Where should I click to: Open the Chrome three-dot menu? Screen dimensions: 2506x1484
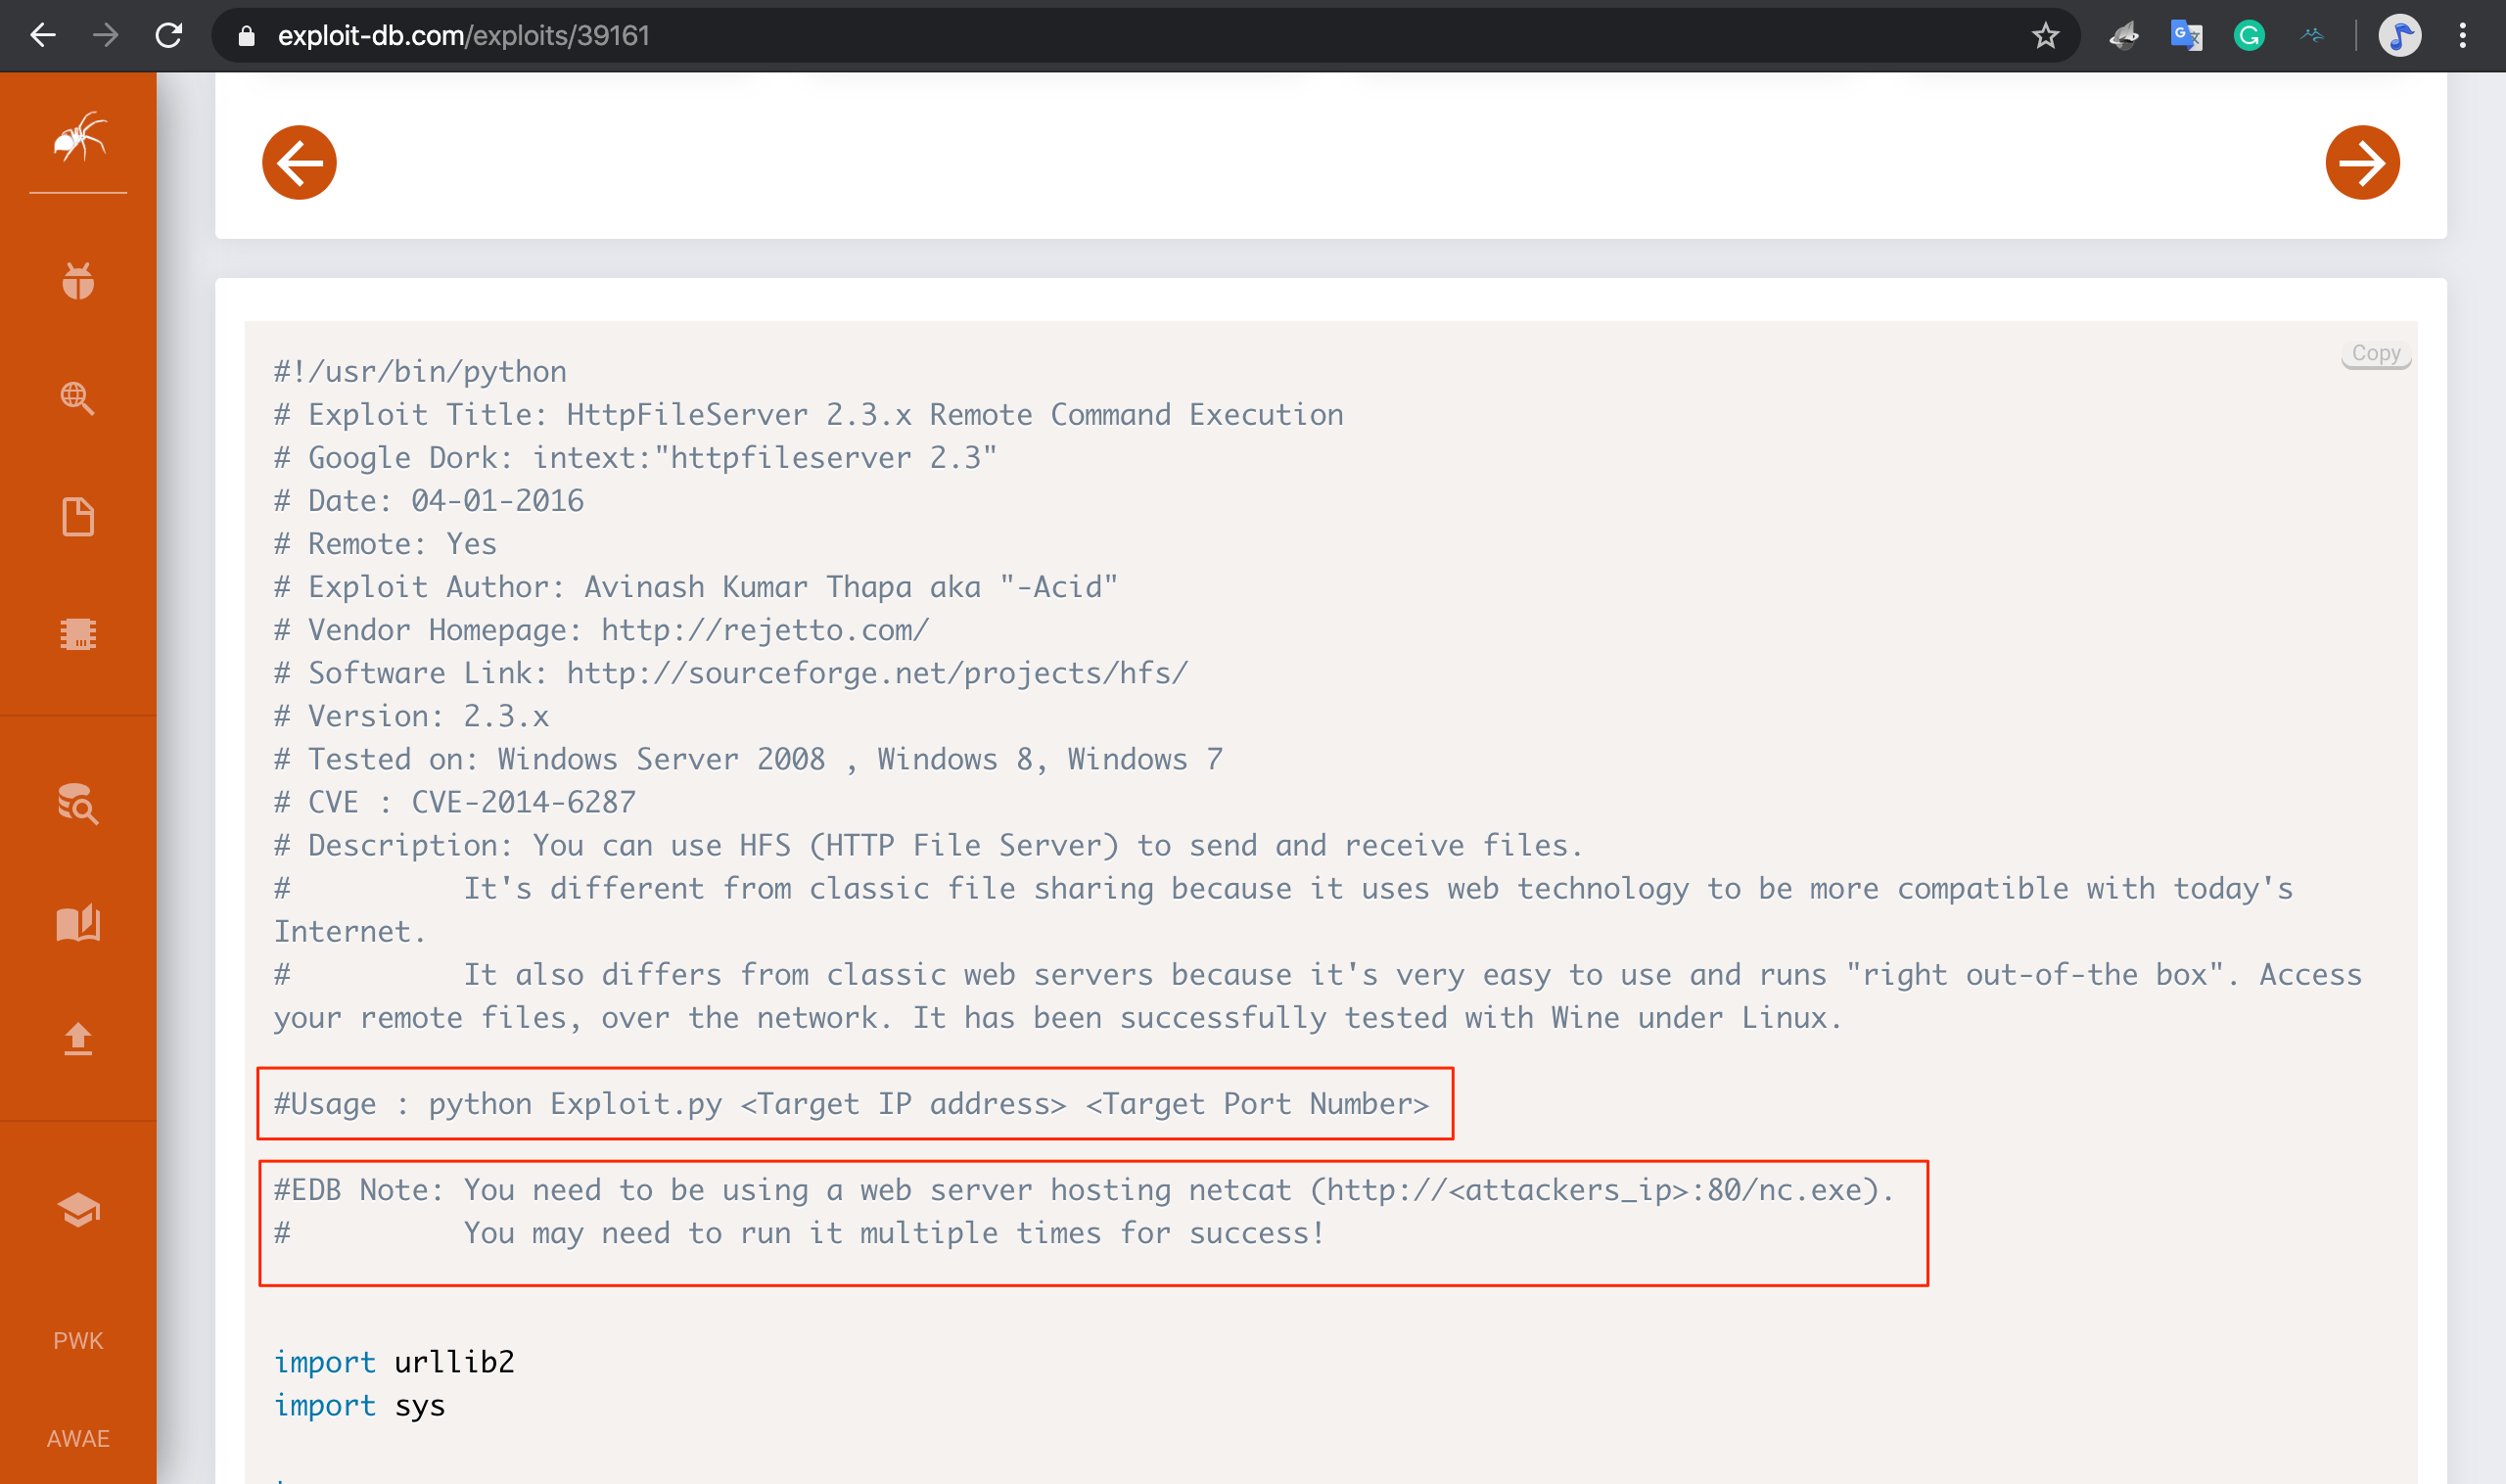coord(2464,35)
